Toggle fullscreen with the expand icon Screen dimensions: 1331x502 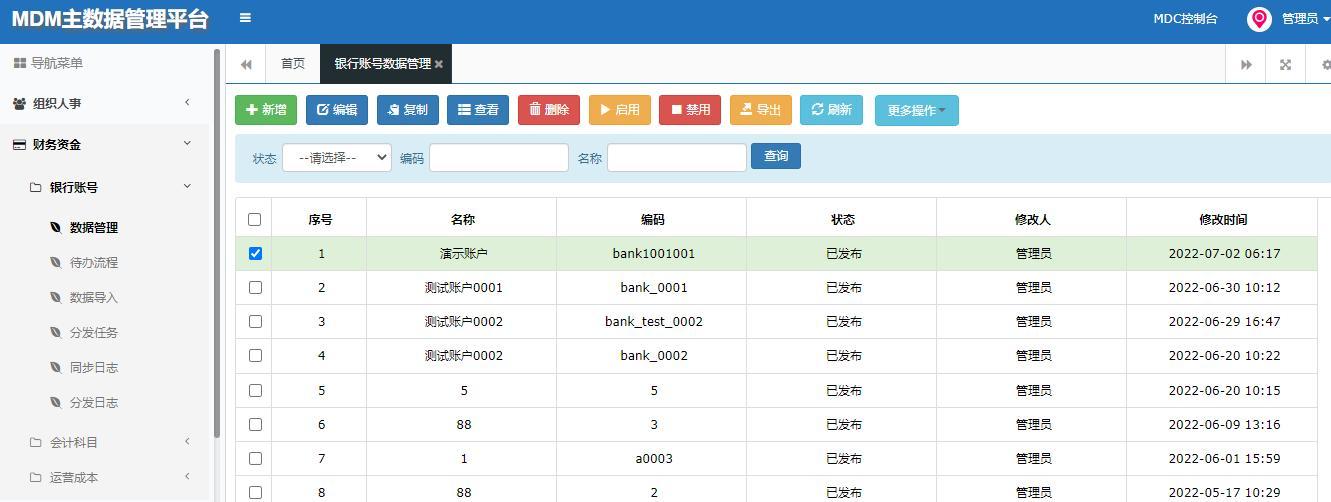[1285, 64]
